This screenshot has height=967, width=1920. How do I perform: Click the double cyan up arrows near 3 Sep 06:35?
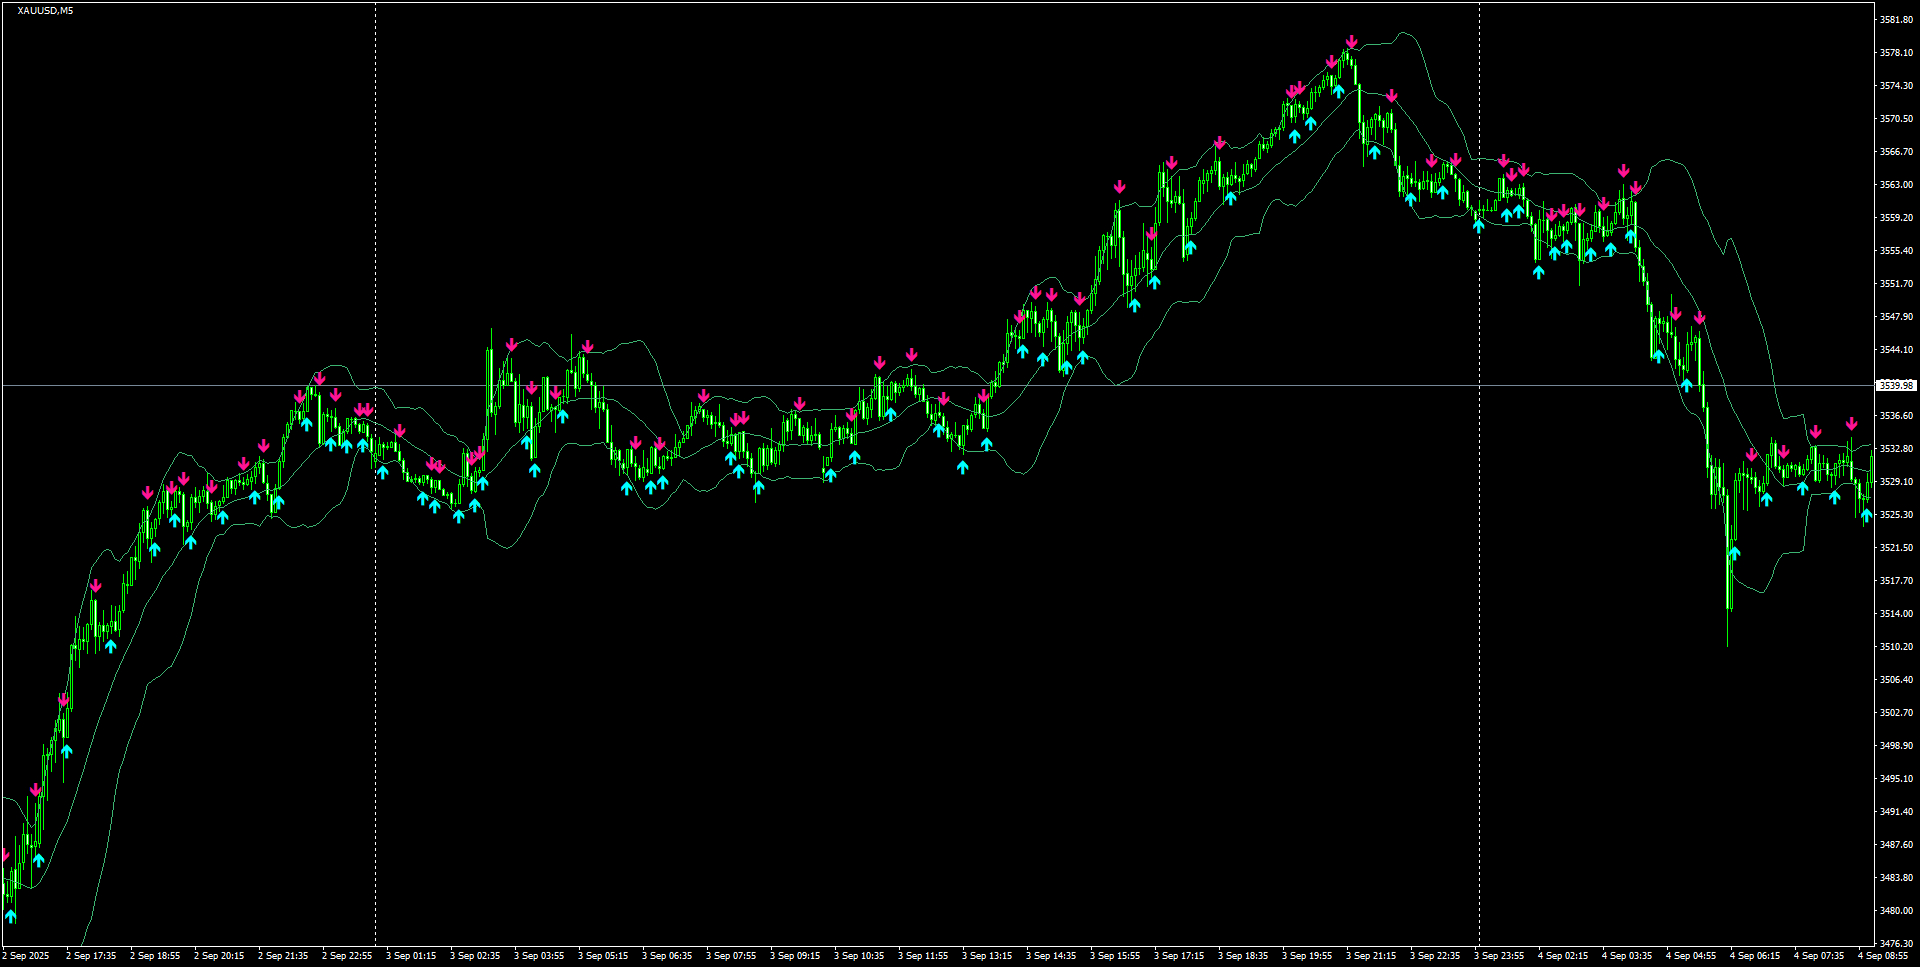point(655,485)
